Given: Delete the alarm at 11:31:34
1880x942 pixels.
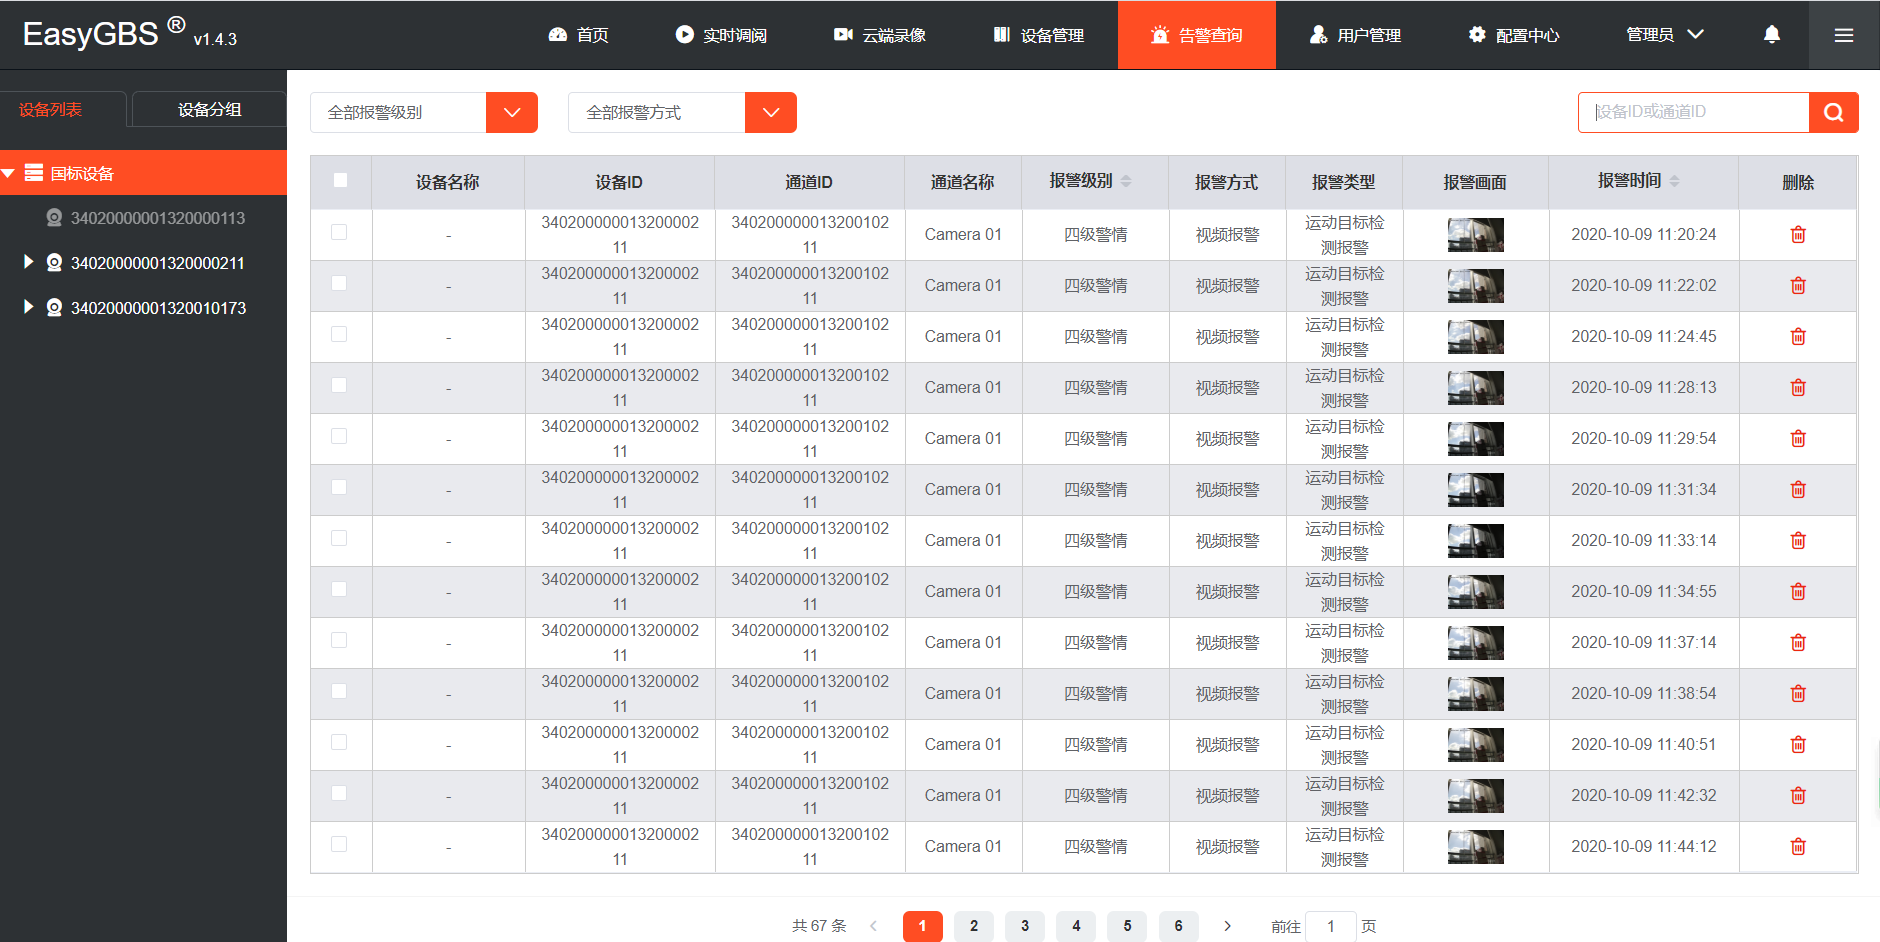Looking at the screenshot, I should [x=1798, y=489].
